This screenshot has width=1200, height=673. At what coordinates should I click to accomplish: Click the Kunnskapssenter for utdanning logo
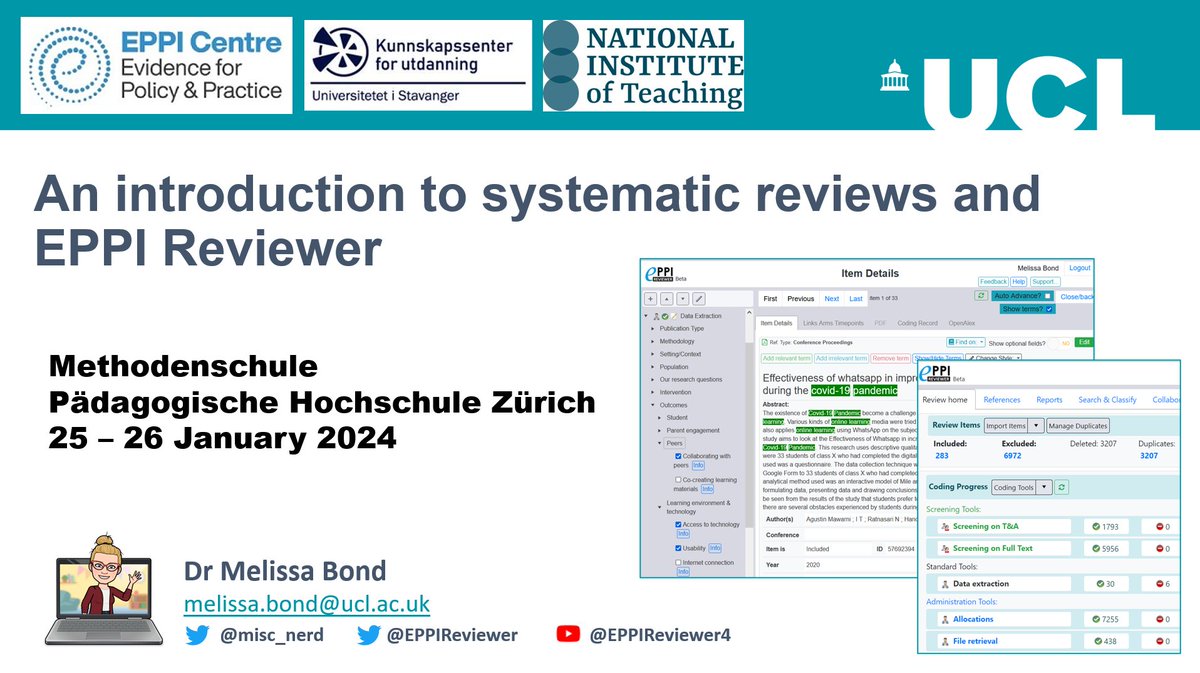[x=417, y=64]
